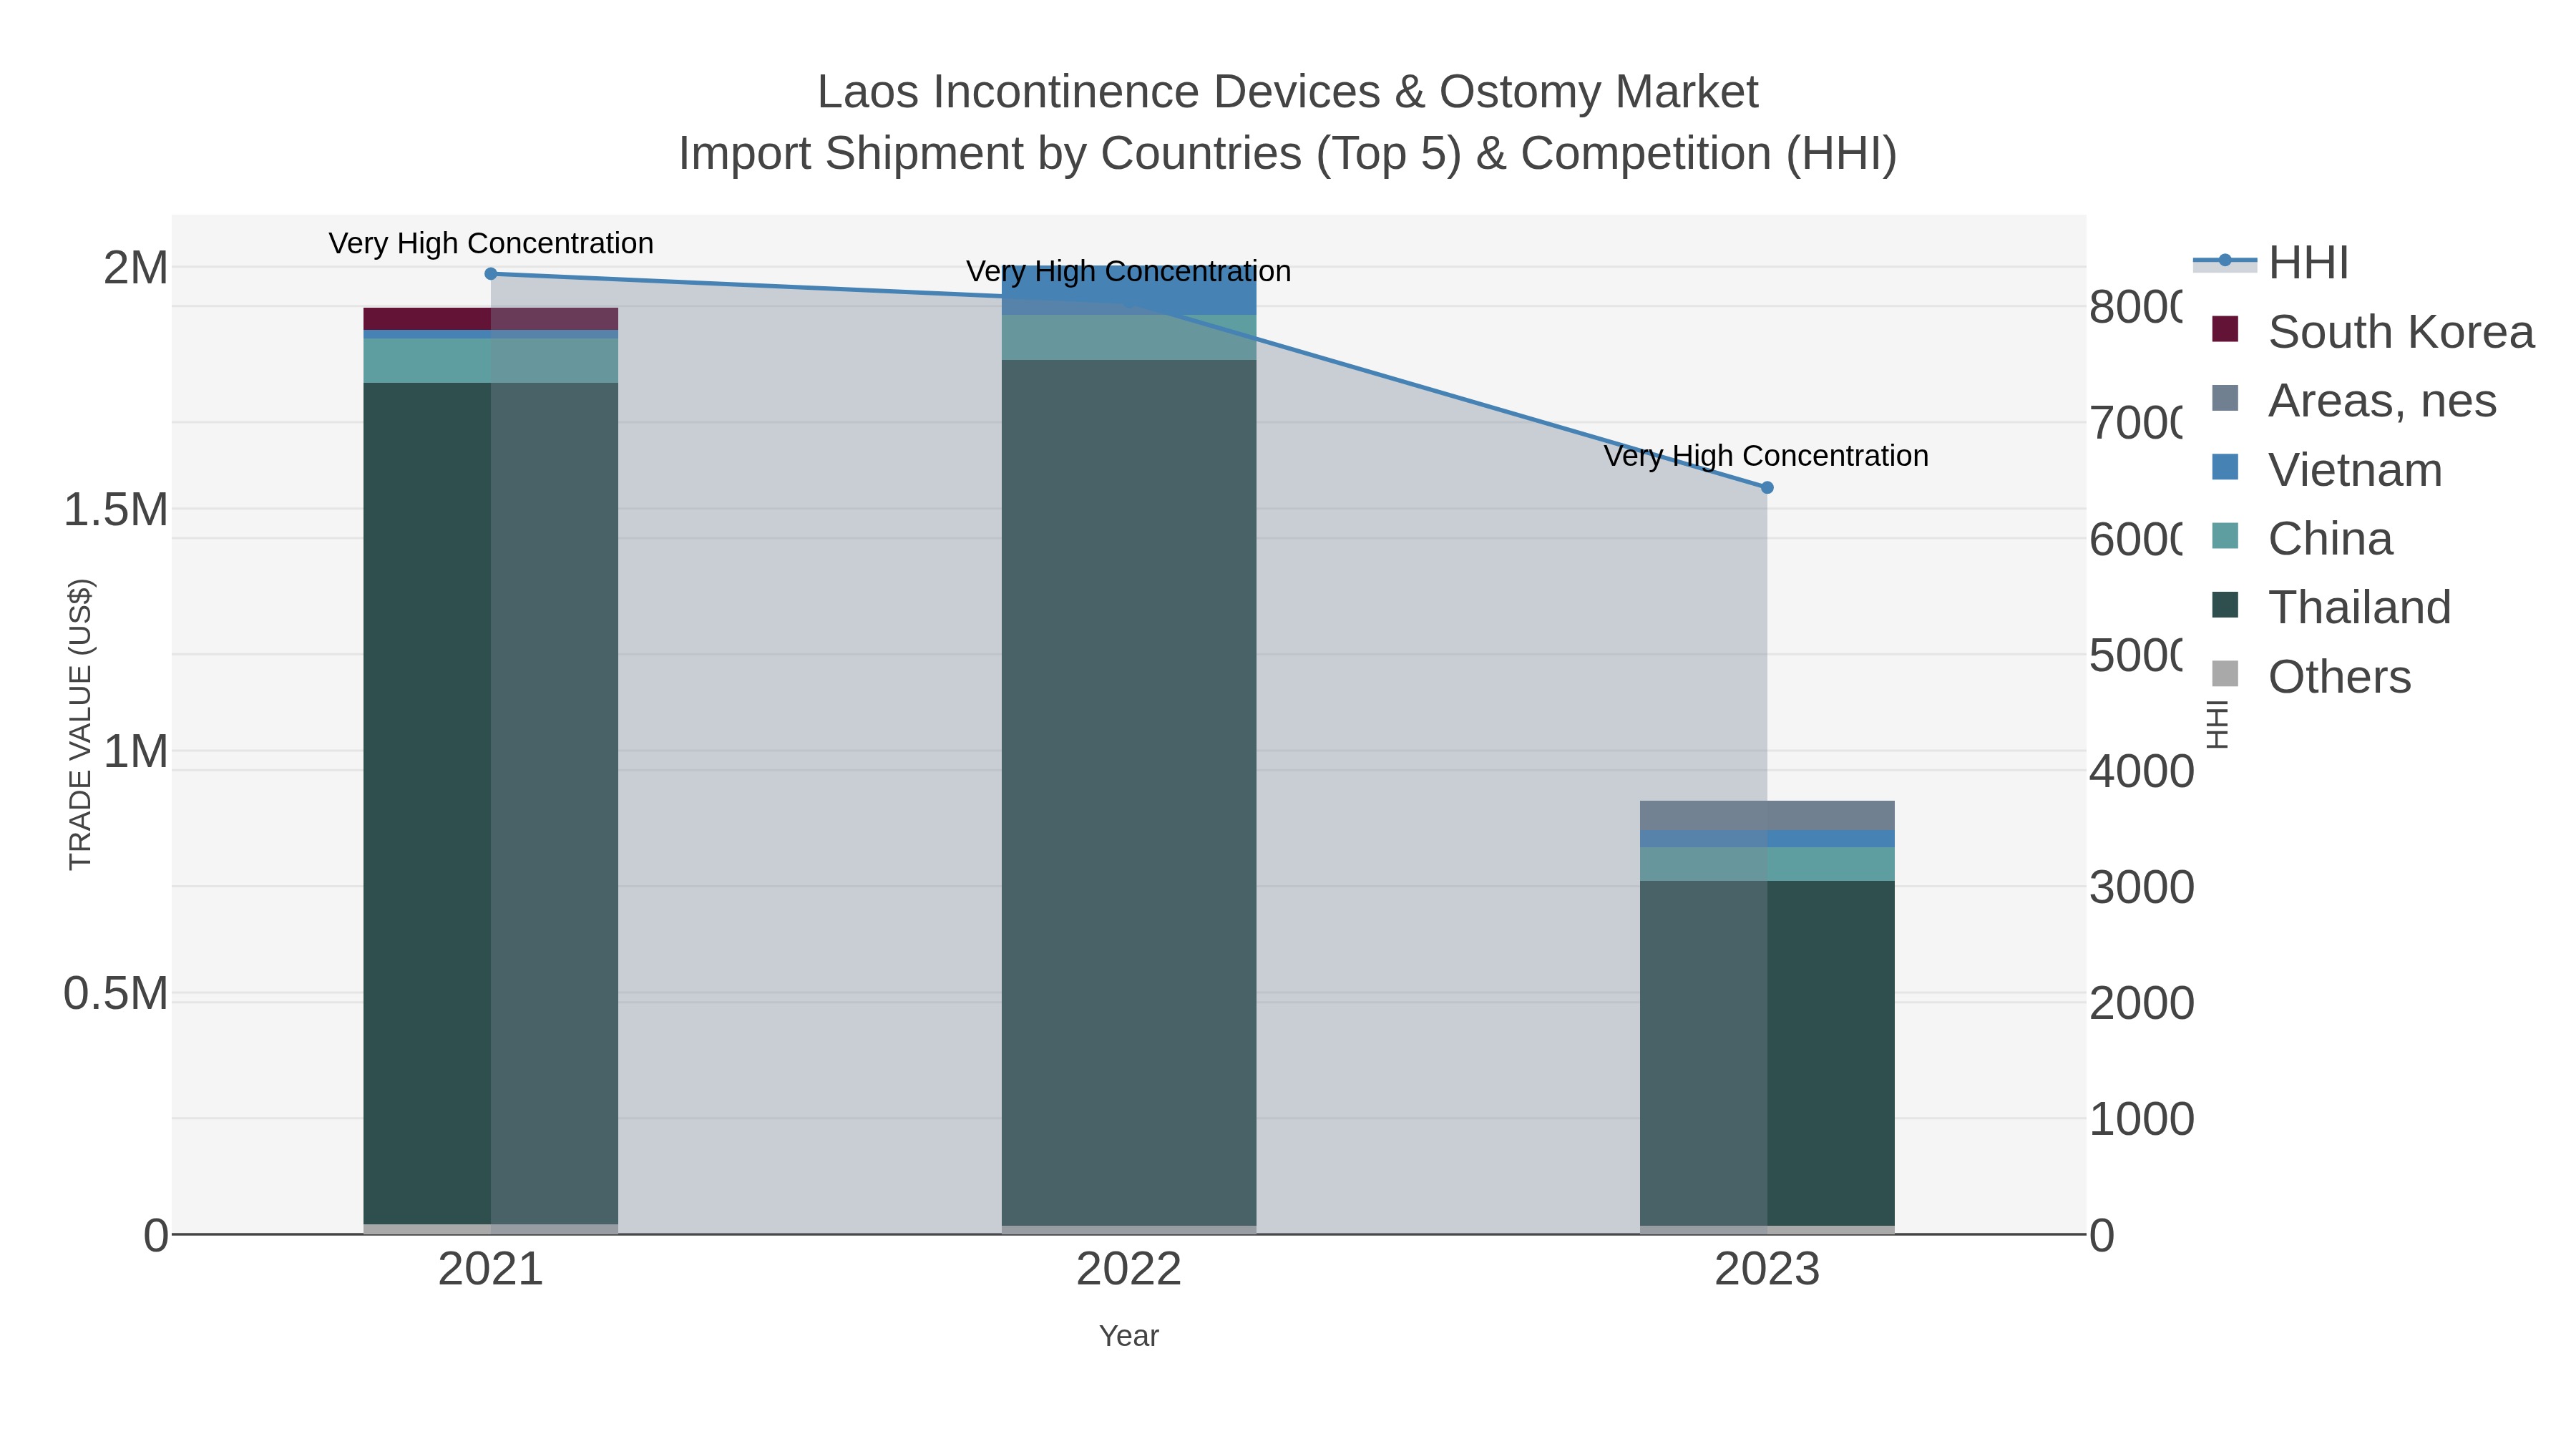Click 'Very High Concentration' label above 2023
Viewport: 2576px width, 1449px height.
pyautogui.click(x=1766, y=456)
